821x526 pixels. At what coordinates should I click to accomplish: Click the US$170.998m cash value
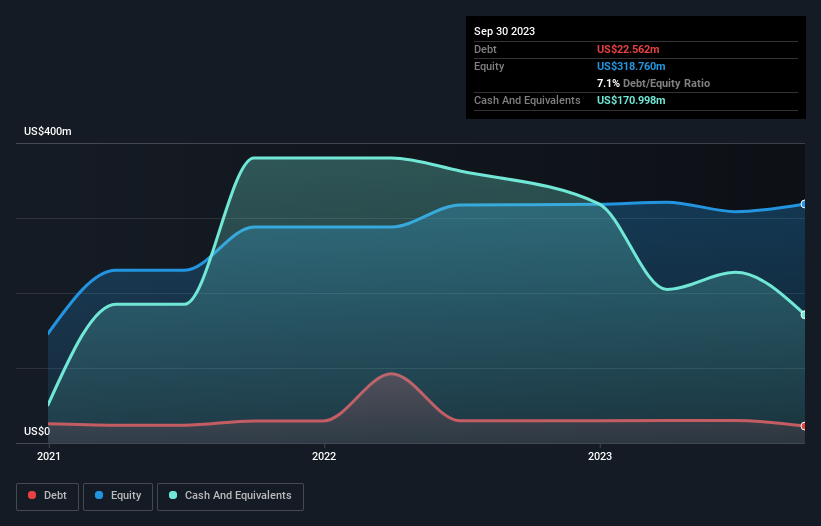pyautogui.click(x=631, y=100)
